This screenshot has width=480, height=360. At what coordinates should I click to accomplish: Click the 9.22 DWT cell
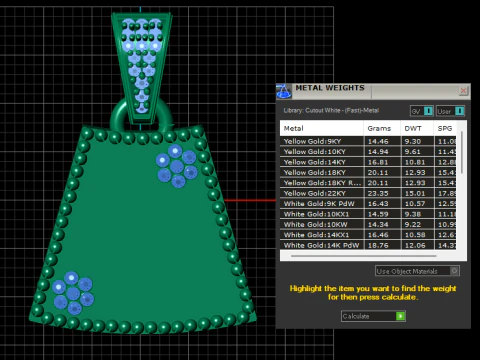point(417,224)
